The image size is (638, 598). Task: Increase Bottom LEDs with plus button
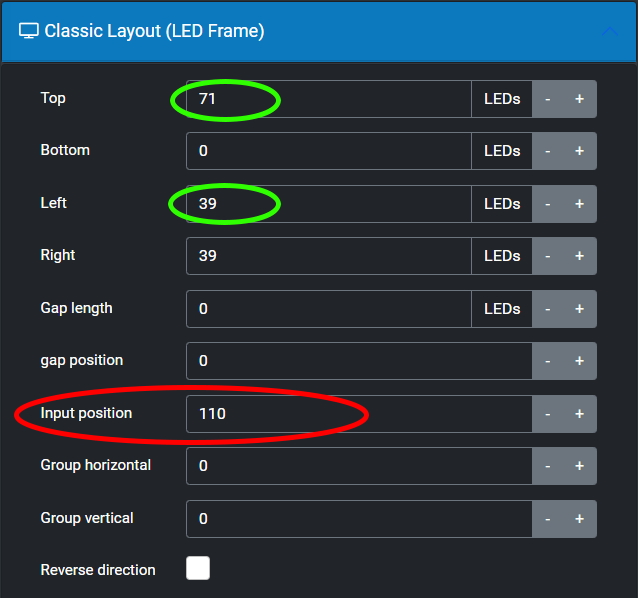(x=579, y=151)
